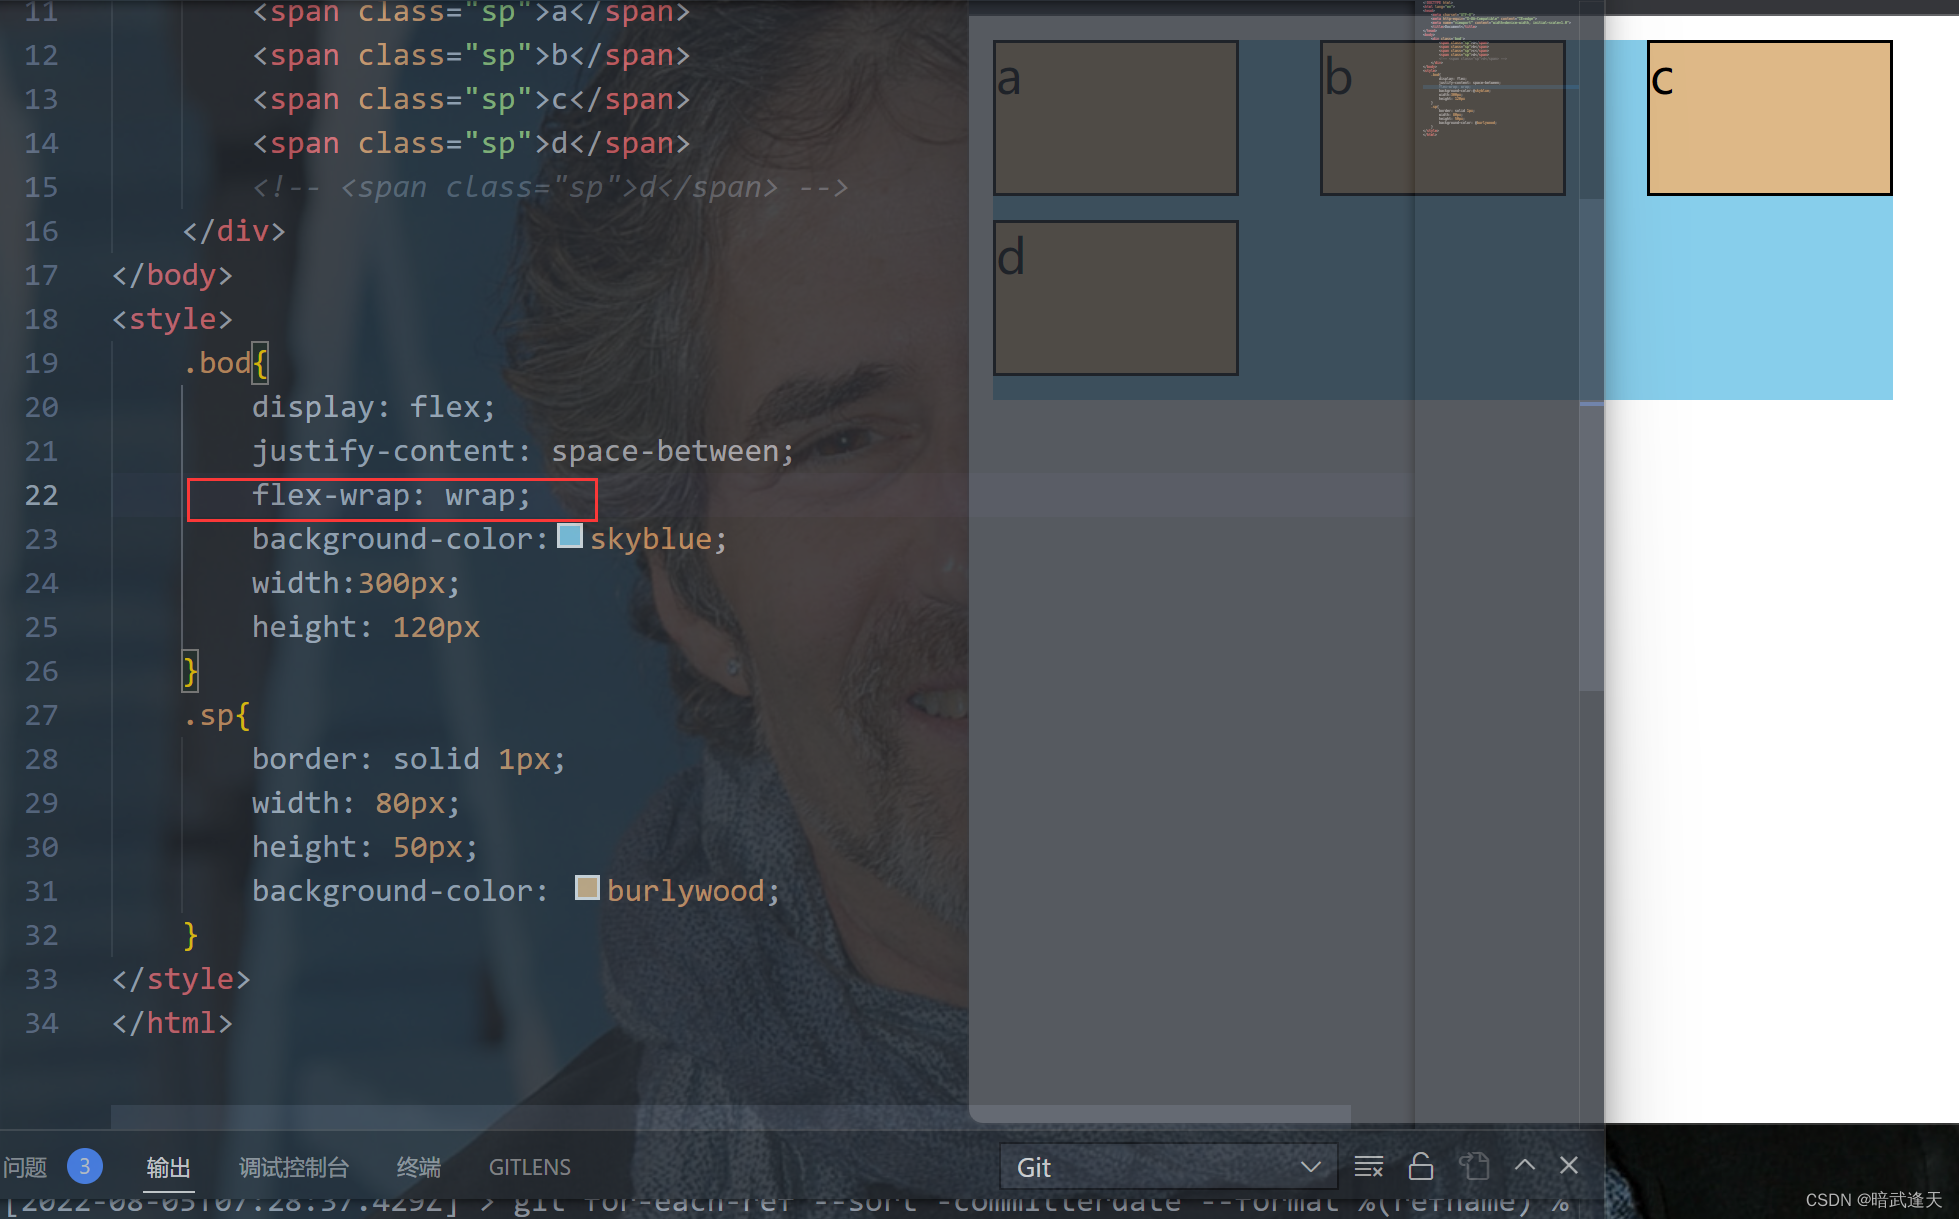This screenshot has width=1959, height=1219.
Task: Click the burlywood color swatch in code
Action: pyautogui.click(x=587, y=888)
